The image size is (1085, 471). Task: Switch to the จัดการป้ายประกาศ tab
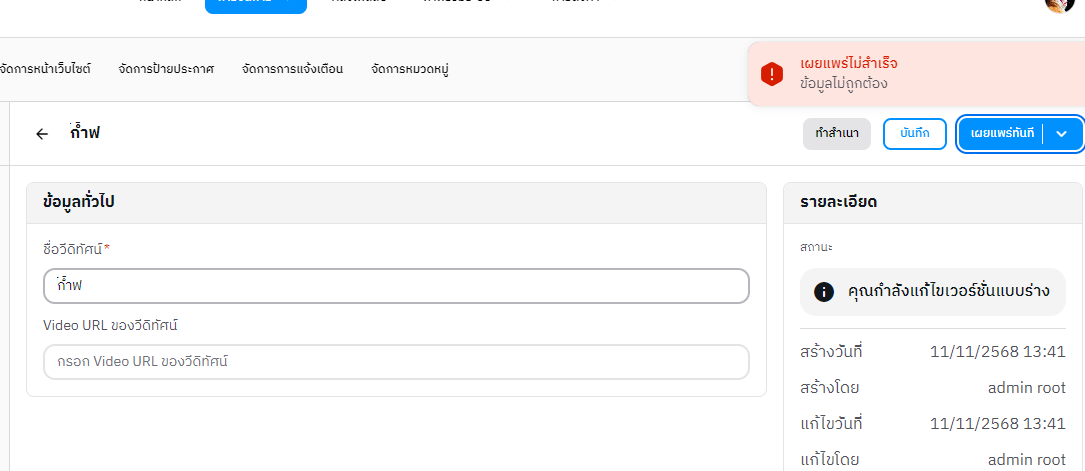click(x=166, y=69)
